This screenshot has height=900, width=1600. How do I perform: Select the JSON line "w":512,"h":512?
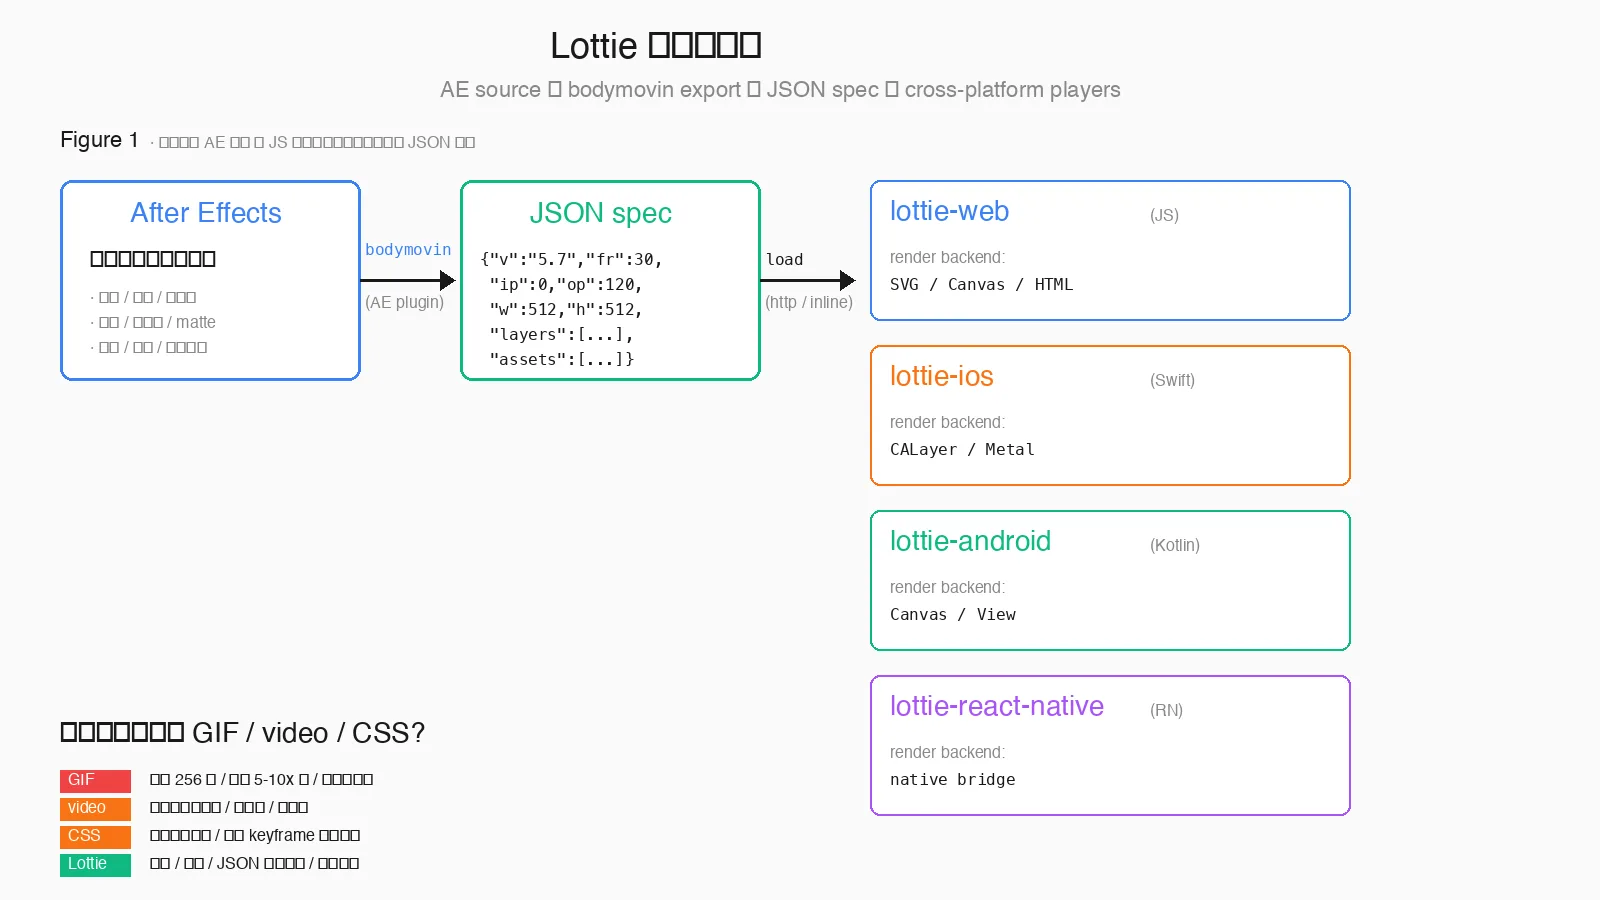pos(566,310)
